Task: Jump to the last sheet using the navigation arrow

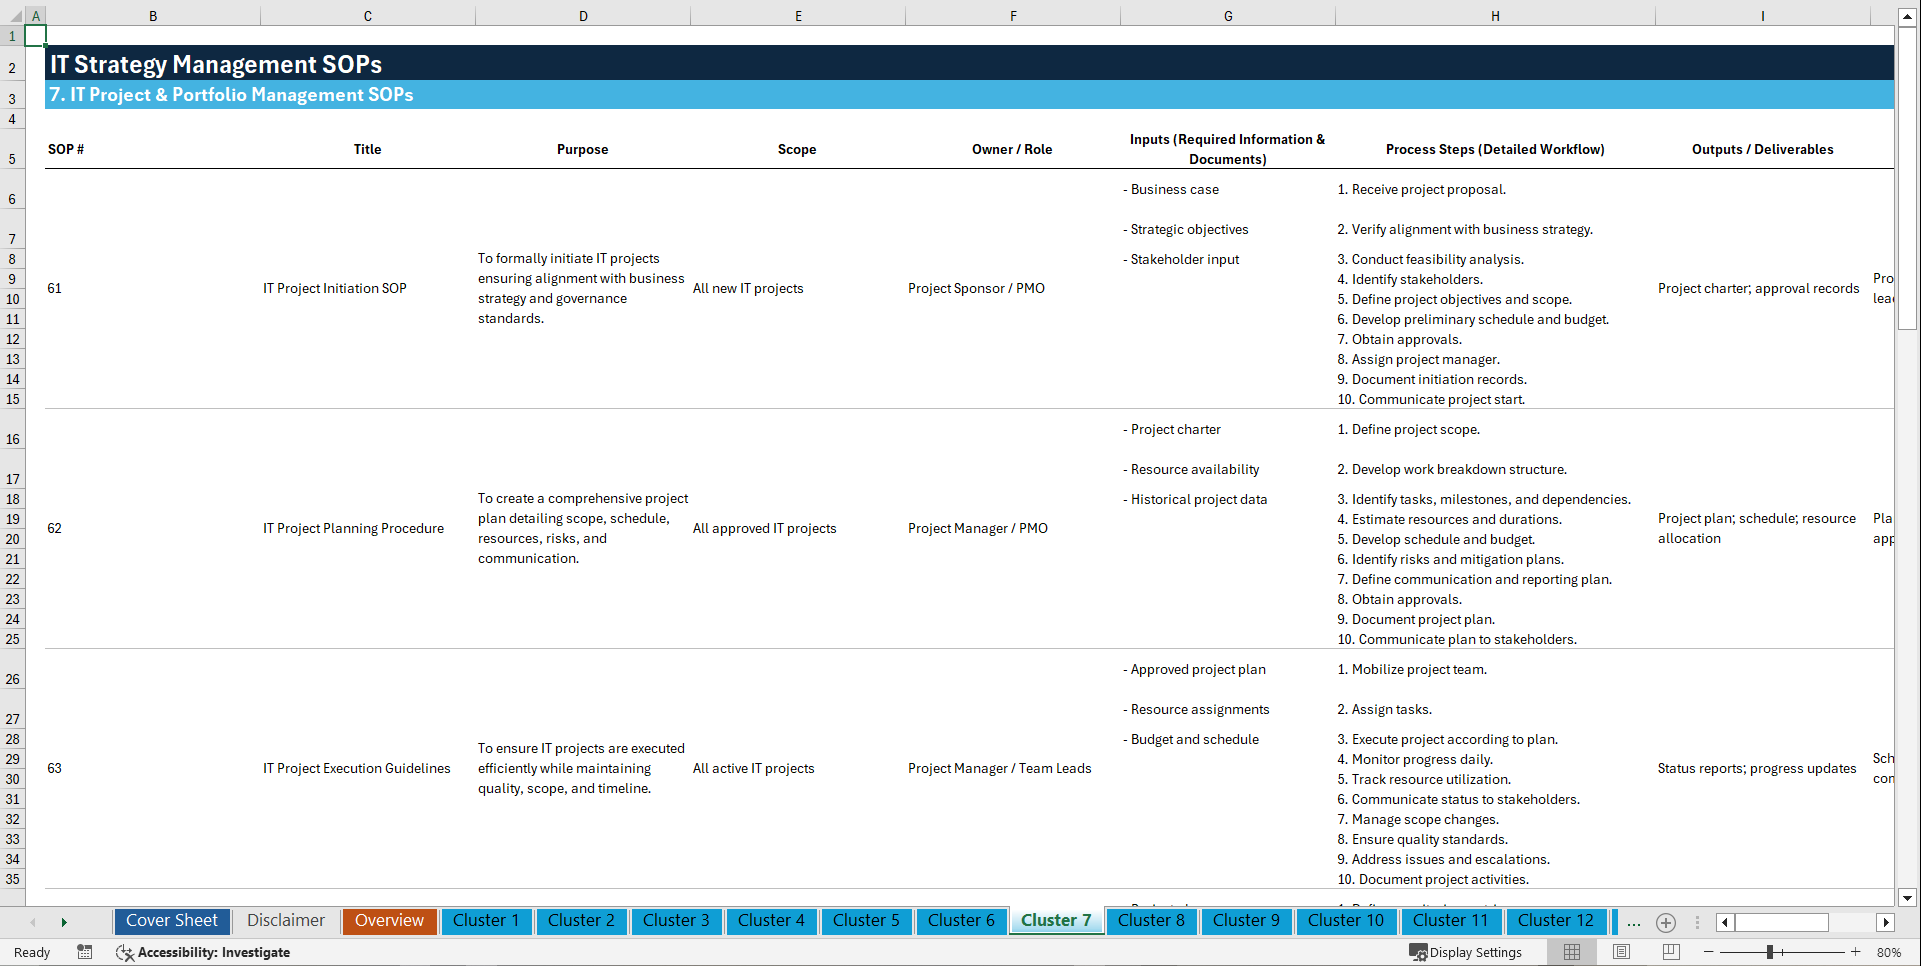Action: tap(65, 922)
